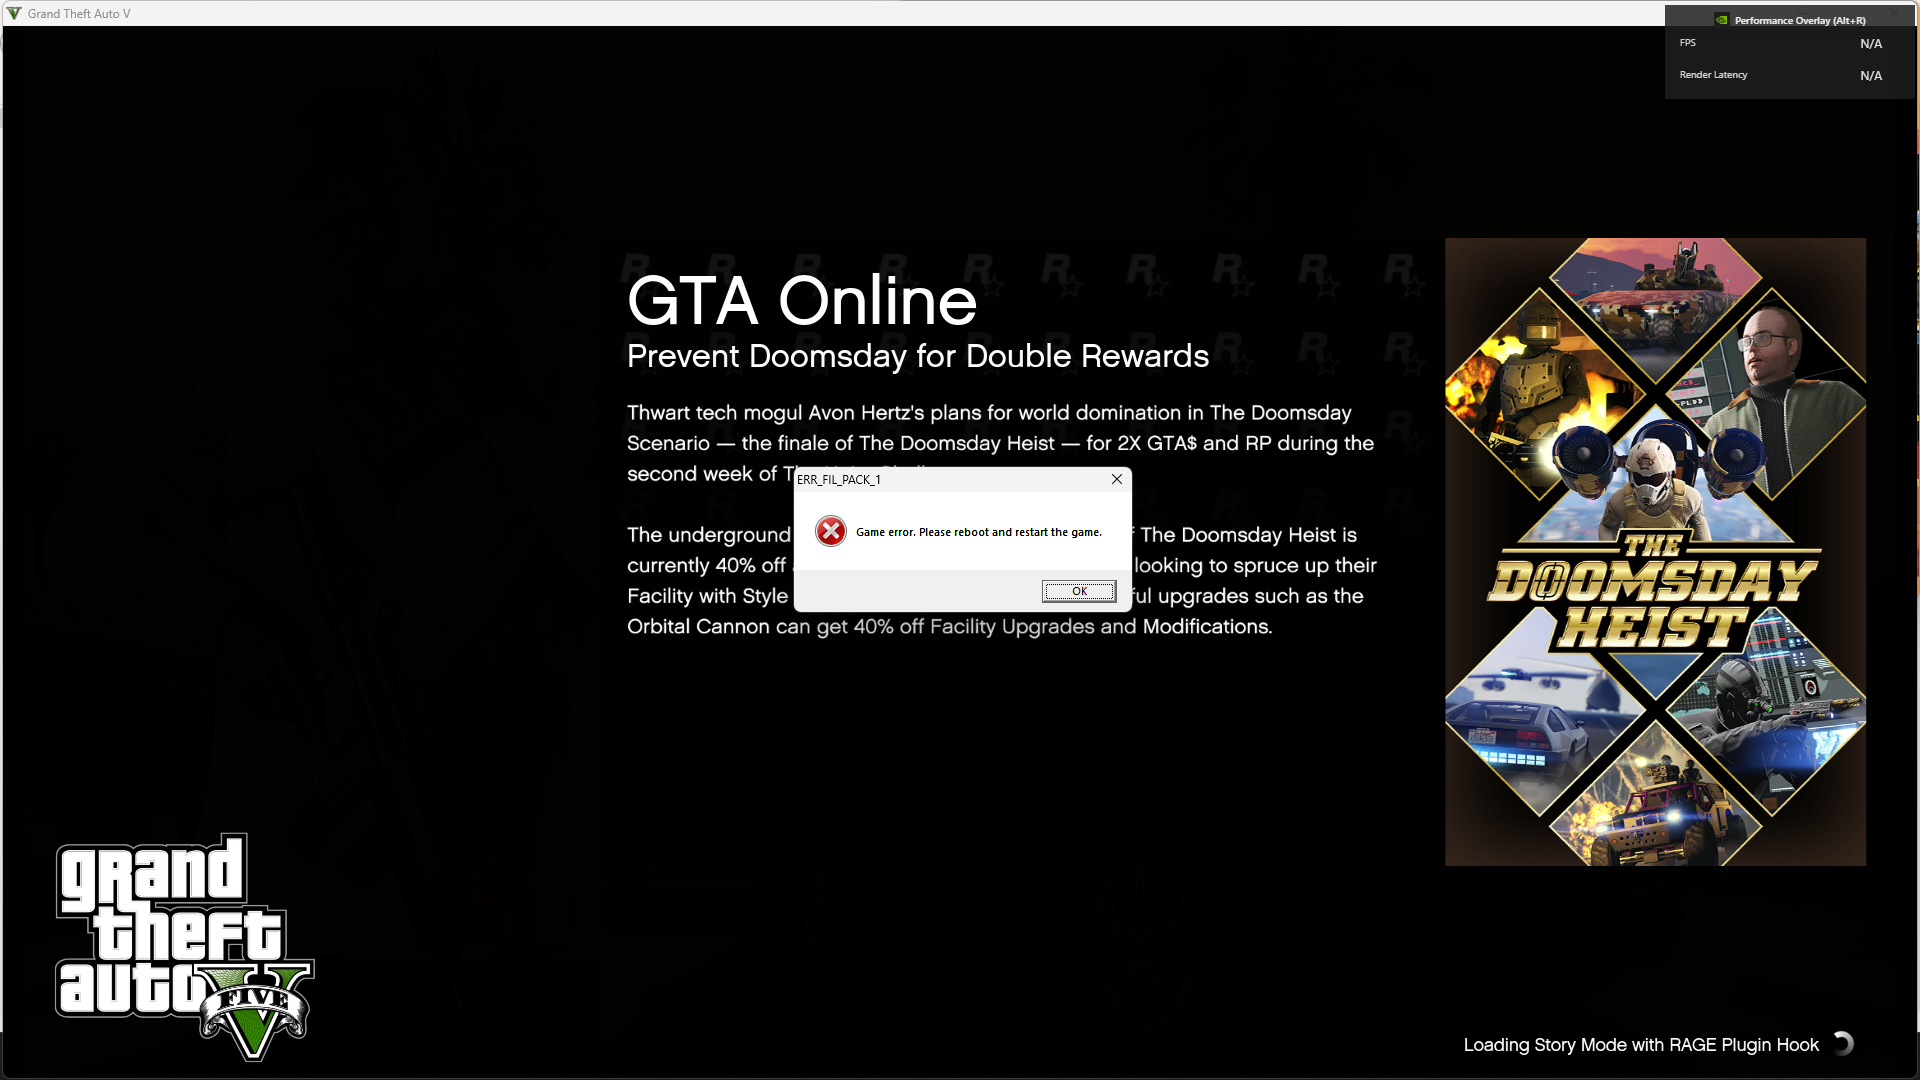This screenshot has width=1920, height=1080.
Task: Click the NVIDIA logo in Performance Overlay
Action: point(1721,20)
